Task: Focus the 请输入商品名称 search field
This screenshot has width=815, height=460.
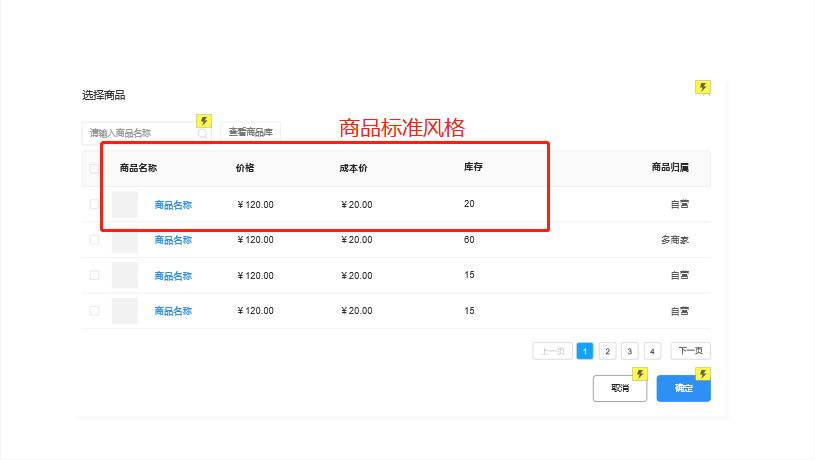Action: (146, 133)
